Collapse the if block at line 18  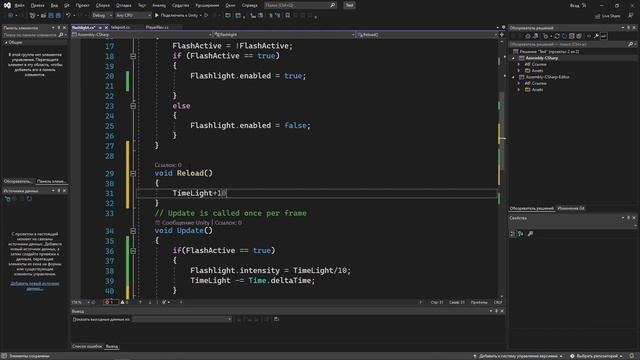(x=133, y=56)
